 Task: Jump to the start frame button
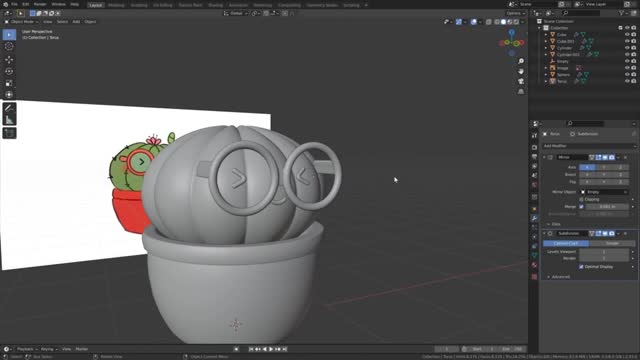[x=251, y=349]
